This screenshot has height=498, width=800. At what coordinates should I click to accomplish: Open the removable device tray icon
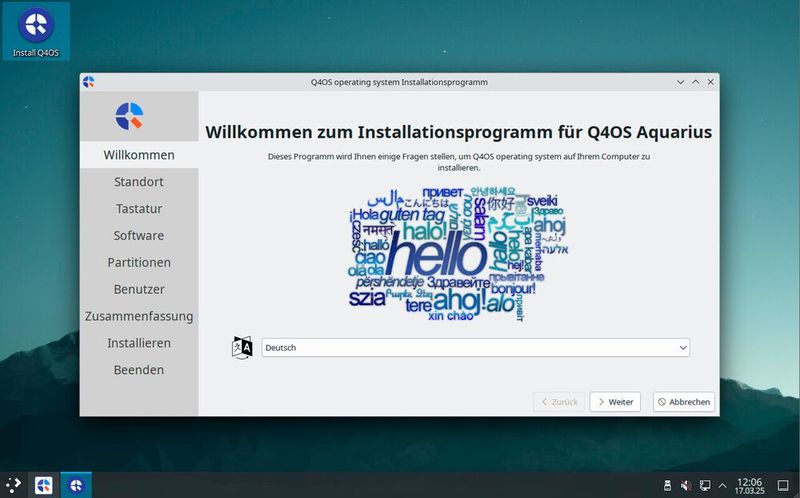tap(667, 485)
